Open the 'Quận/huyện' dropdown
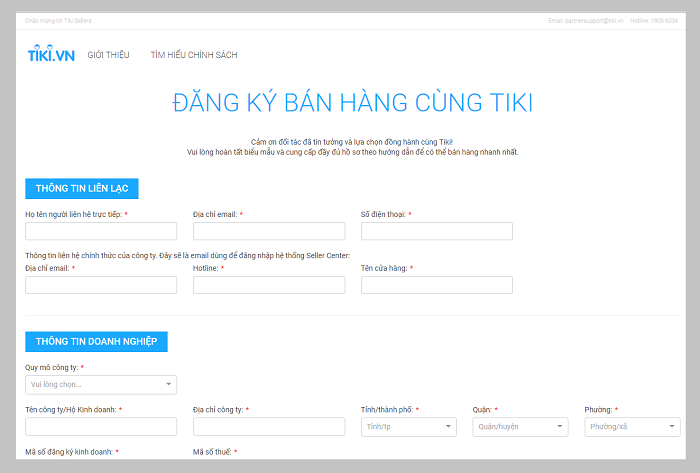The image size is (700, 473). (520, 427)
